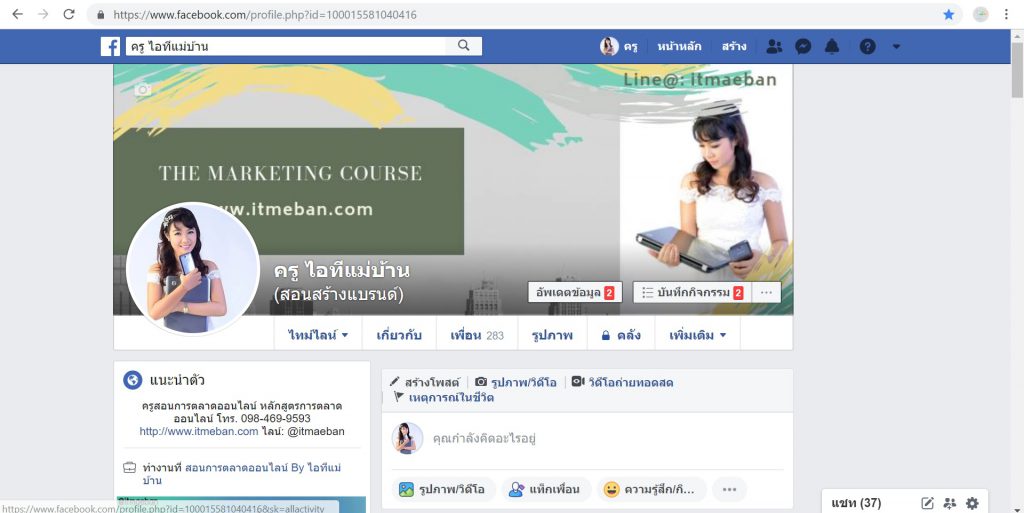Click the สร้าง create link

(x=734, y=46)
